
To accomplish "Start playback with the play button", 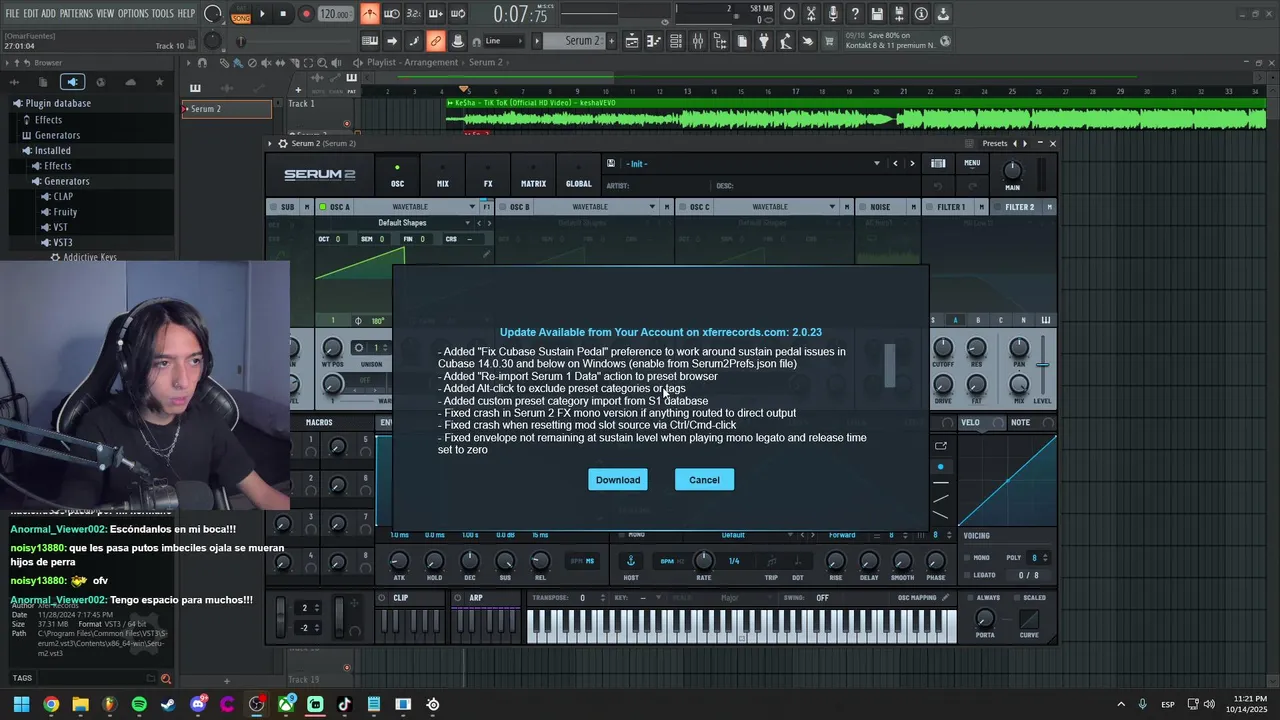I will tap(262, 14).
